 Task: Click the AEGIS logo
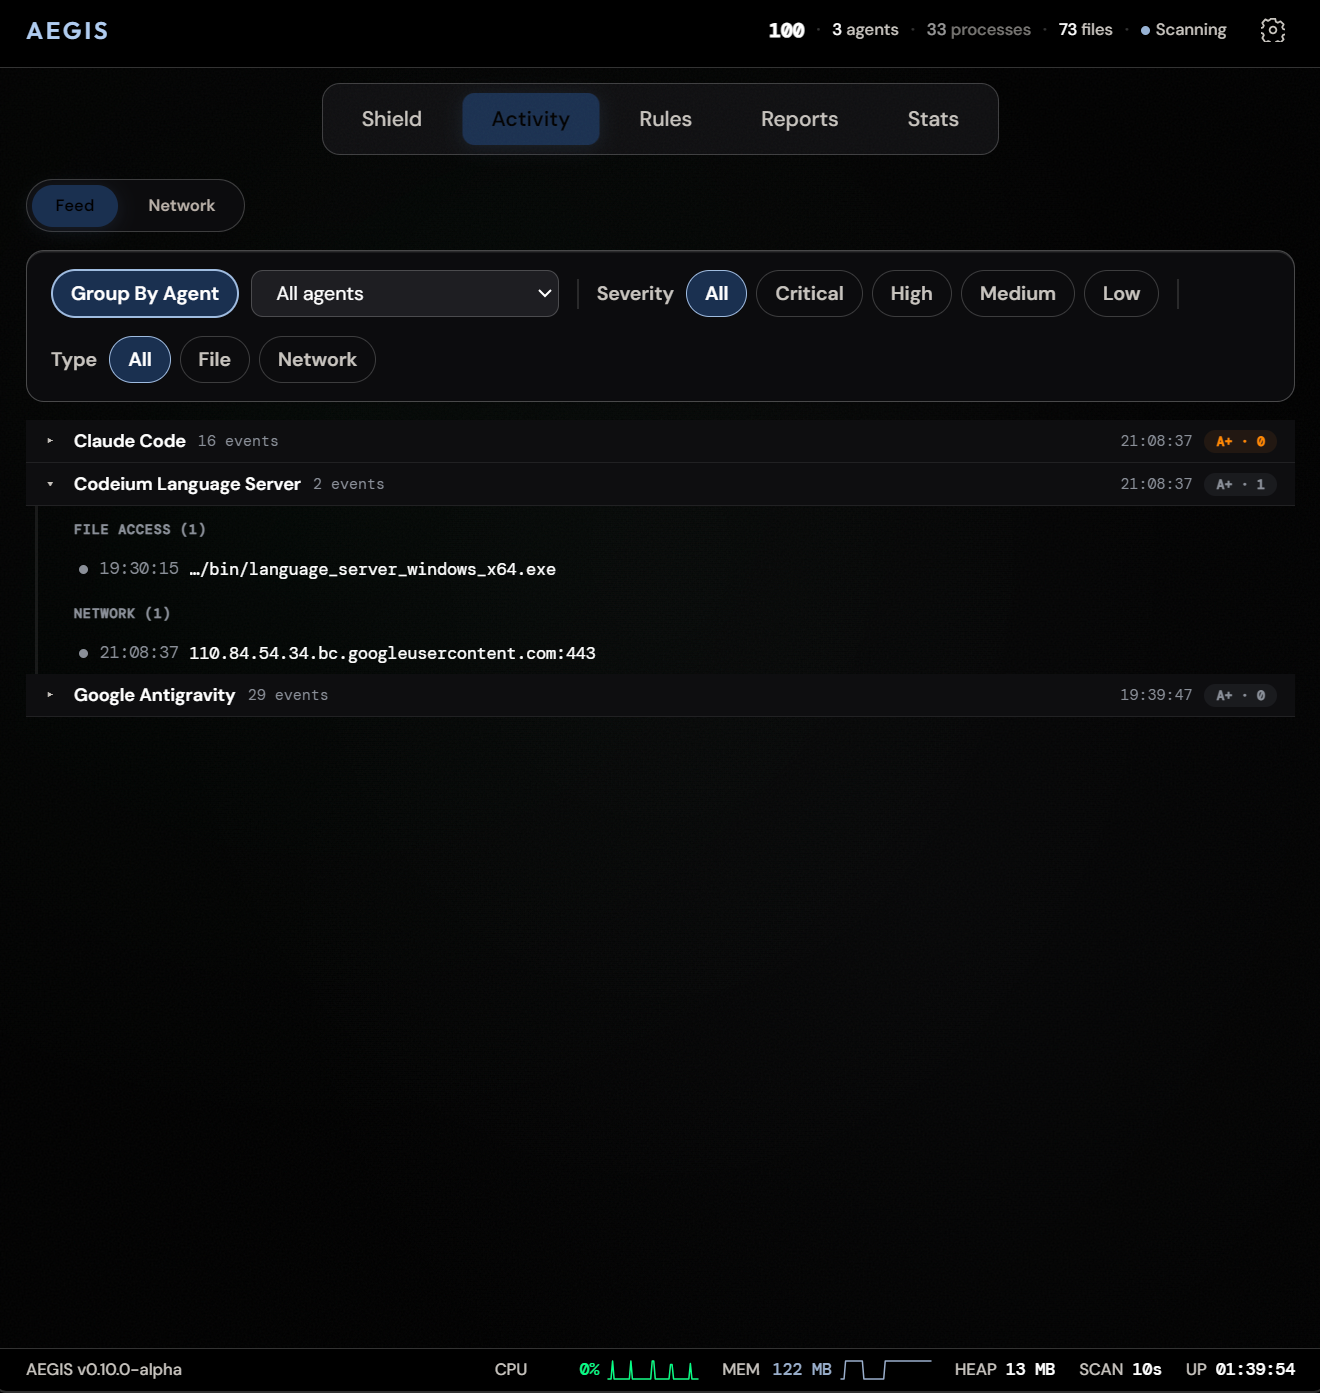[x=67, y=31]
